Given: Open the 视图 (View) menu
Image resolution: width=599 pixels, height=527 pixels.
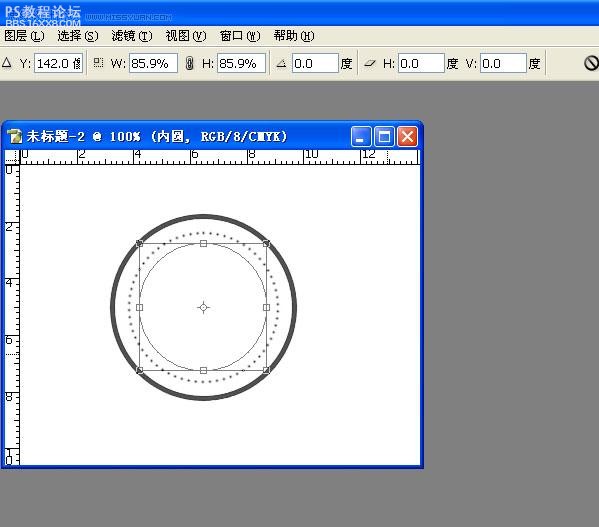Looking at the screenshot, I should (186, 36).
